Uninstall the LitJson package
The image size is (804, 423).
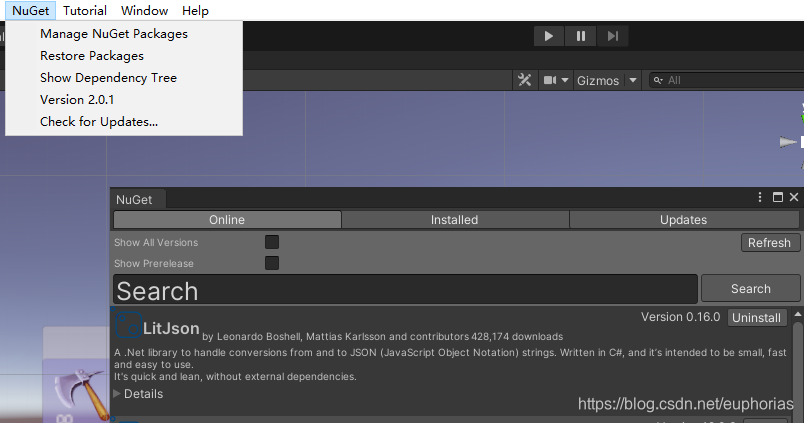tap(756, 318)
